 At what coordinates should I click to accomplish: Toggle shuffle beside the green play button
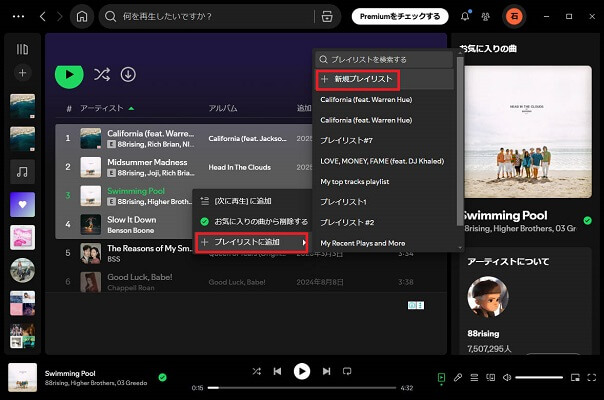click(x=102, y=74)
